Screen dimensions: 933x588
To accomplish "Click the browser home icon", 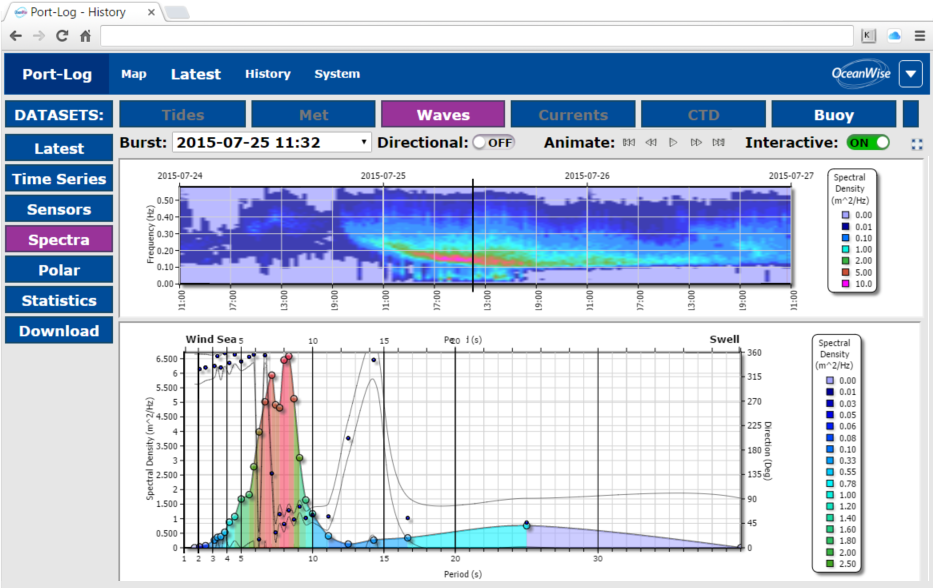I will tap(86, 35).
